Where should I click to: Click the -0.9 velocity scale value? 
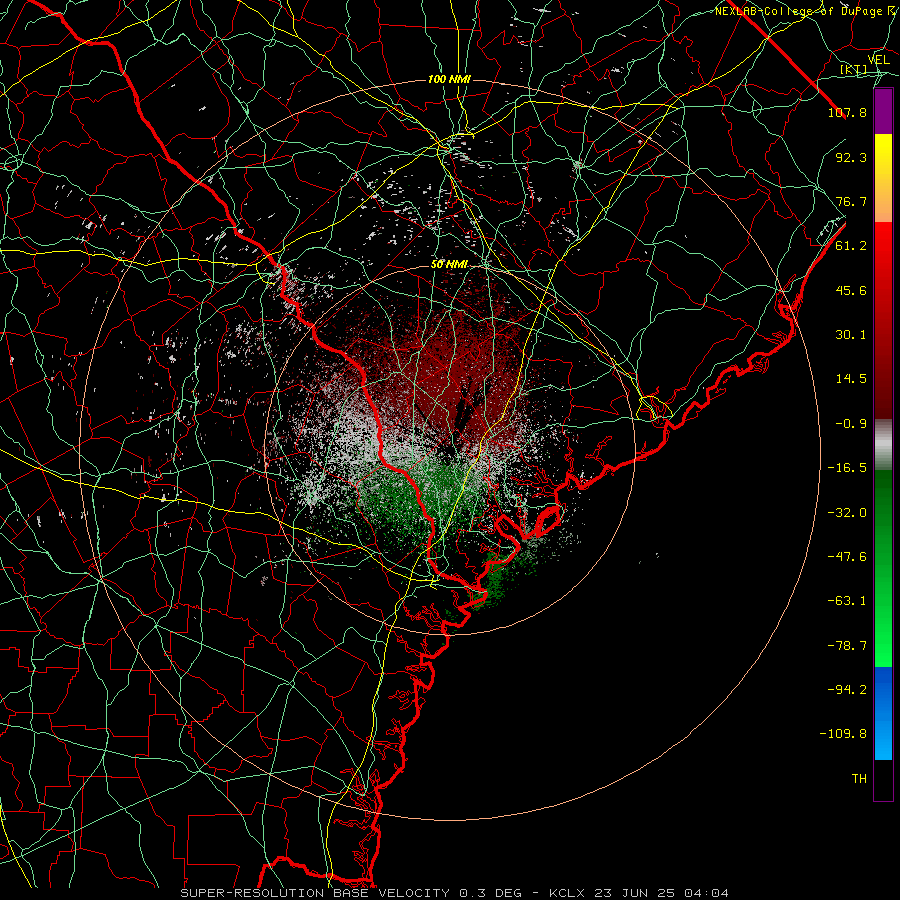[x=851, y=424]
